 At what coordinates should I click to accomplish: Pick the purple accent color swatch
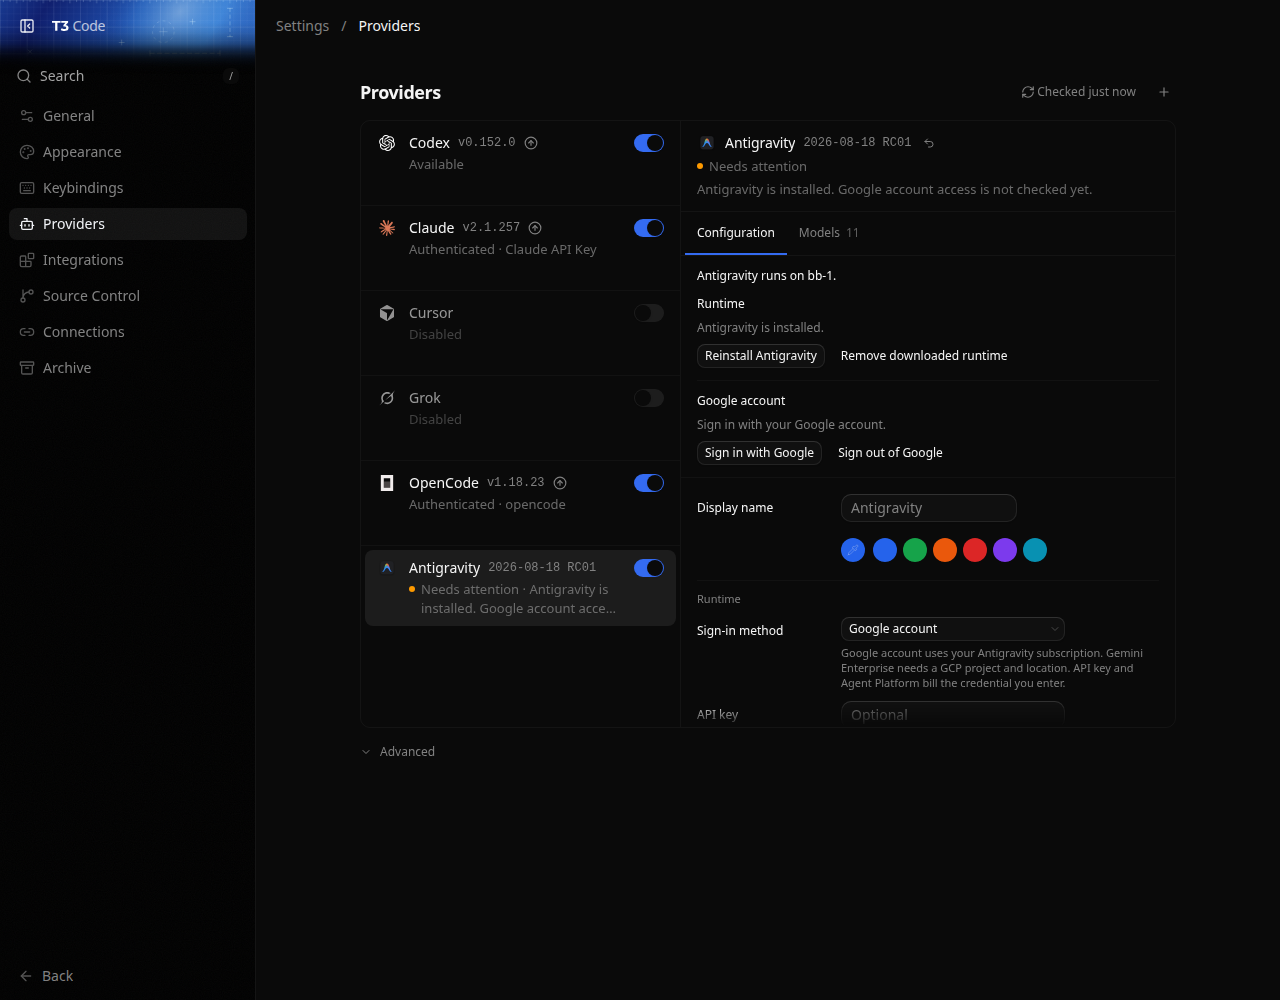(1005, 550)
